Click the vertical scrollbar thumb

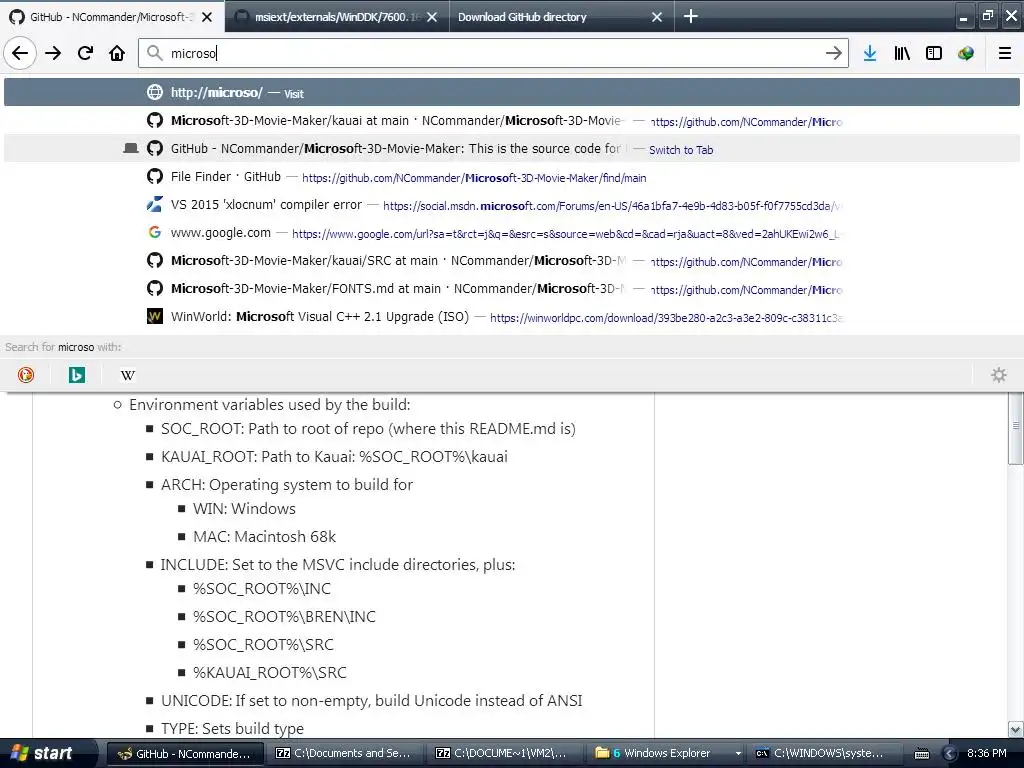click(1015, 428)
